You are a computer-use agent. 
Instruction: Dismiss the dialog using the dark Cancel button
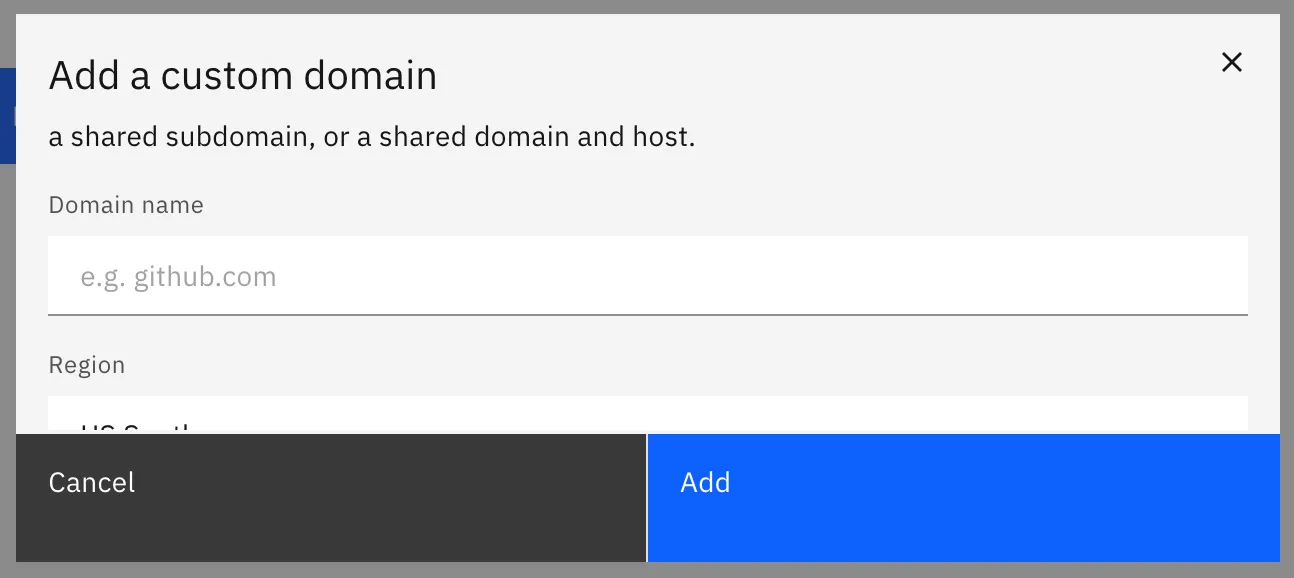(x=331, y=497)
